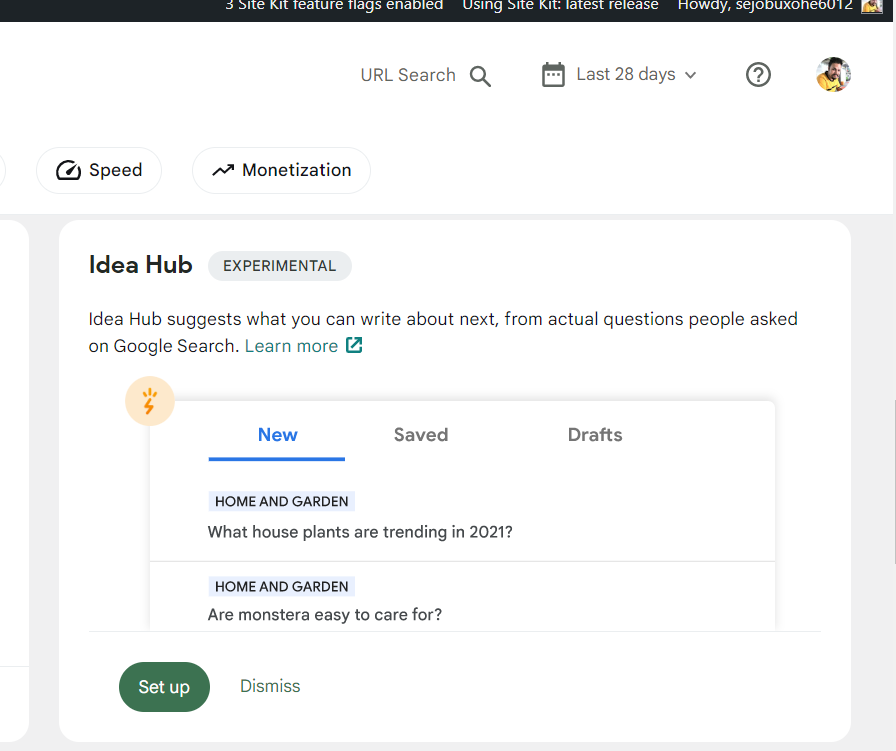Click the Monetization trend arrow icon

pos(223,170)
